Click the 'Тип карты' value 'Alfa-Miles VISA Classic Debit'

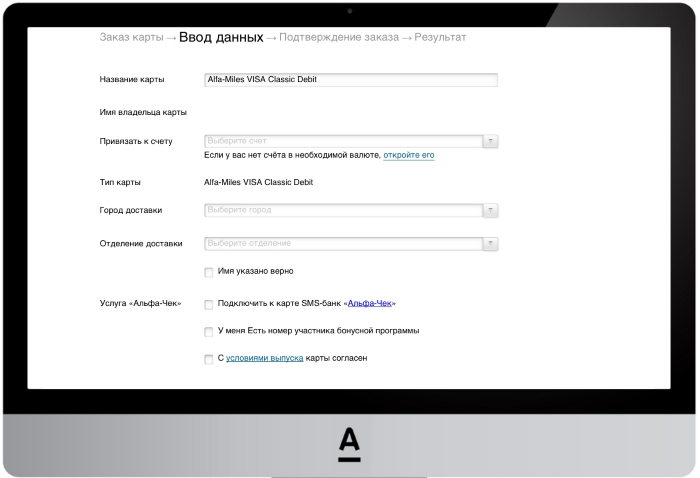pos(258,182)
